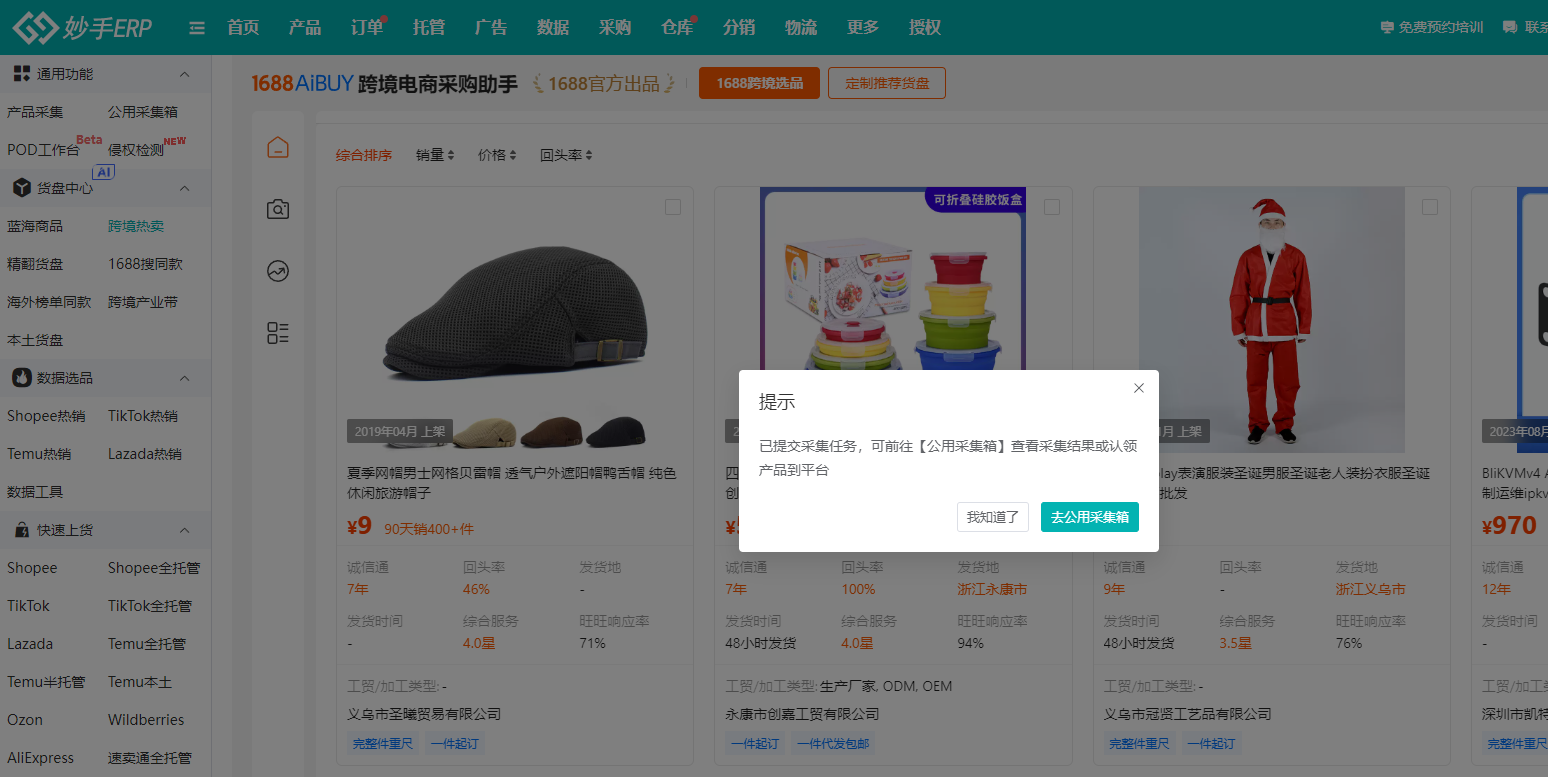The height and width of the screenshot is (777, 1548).
Task: Tick the checkbox on the silicone lunchbox card
Action: (1051, 207)
